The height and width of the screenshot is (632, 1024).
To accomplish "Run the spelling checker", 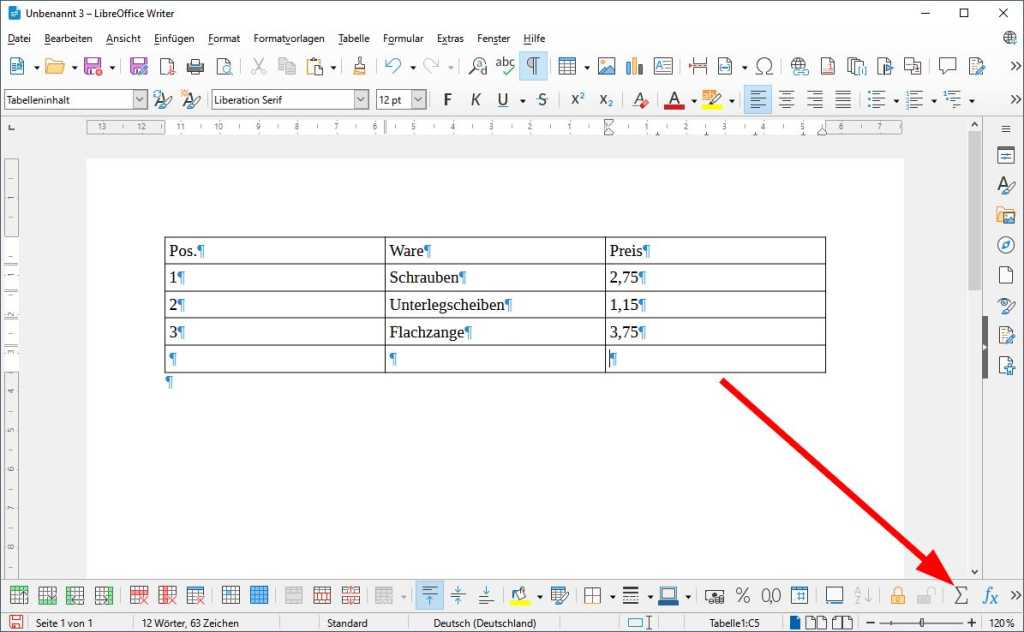I will click(x=504, y=67).
